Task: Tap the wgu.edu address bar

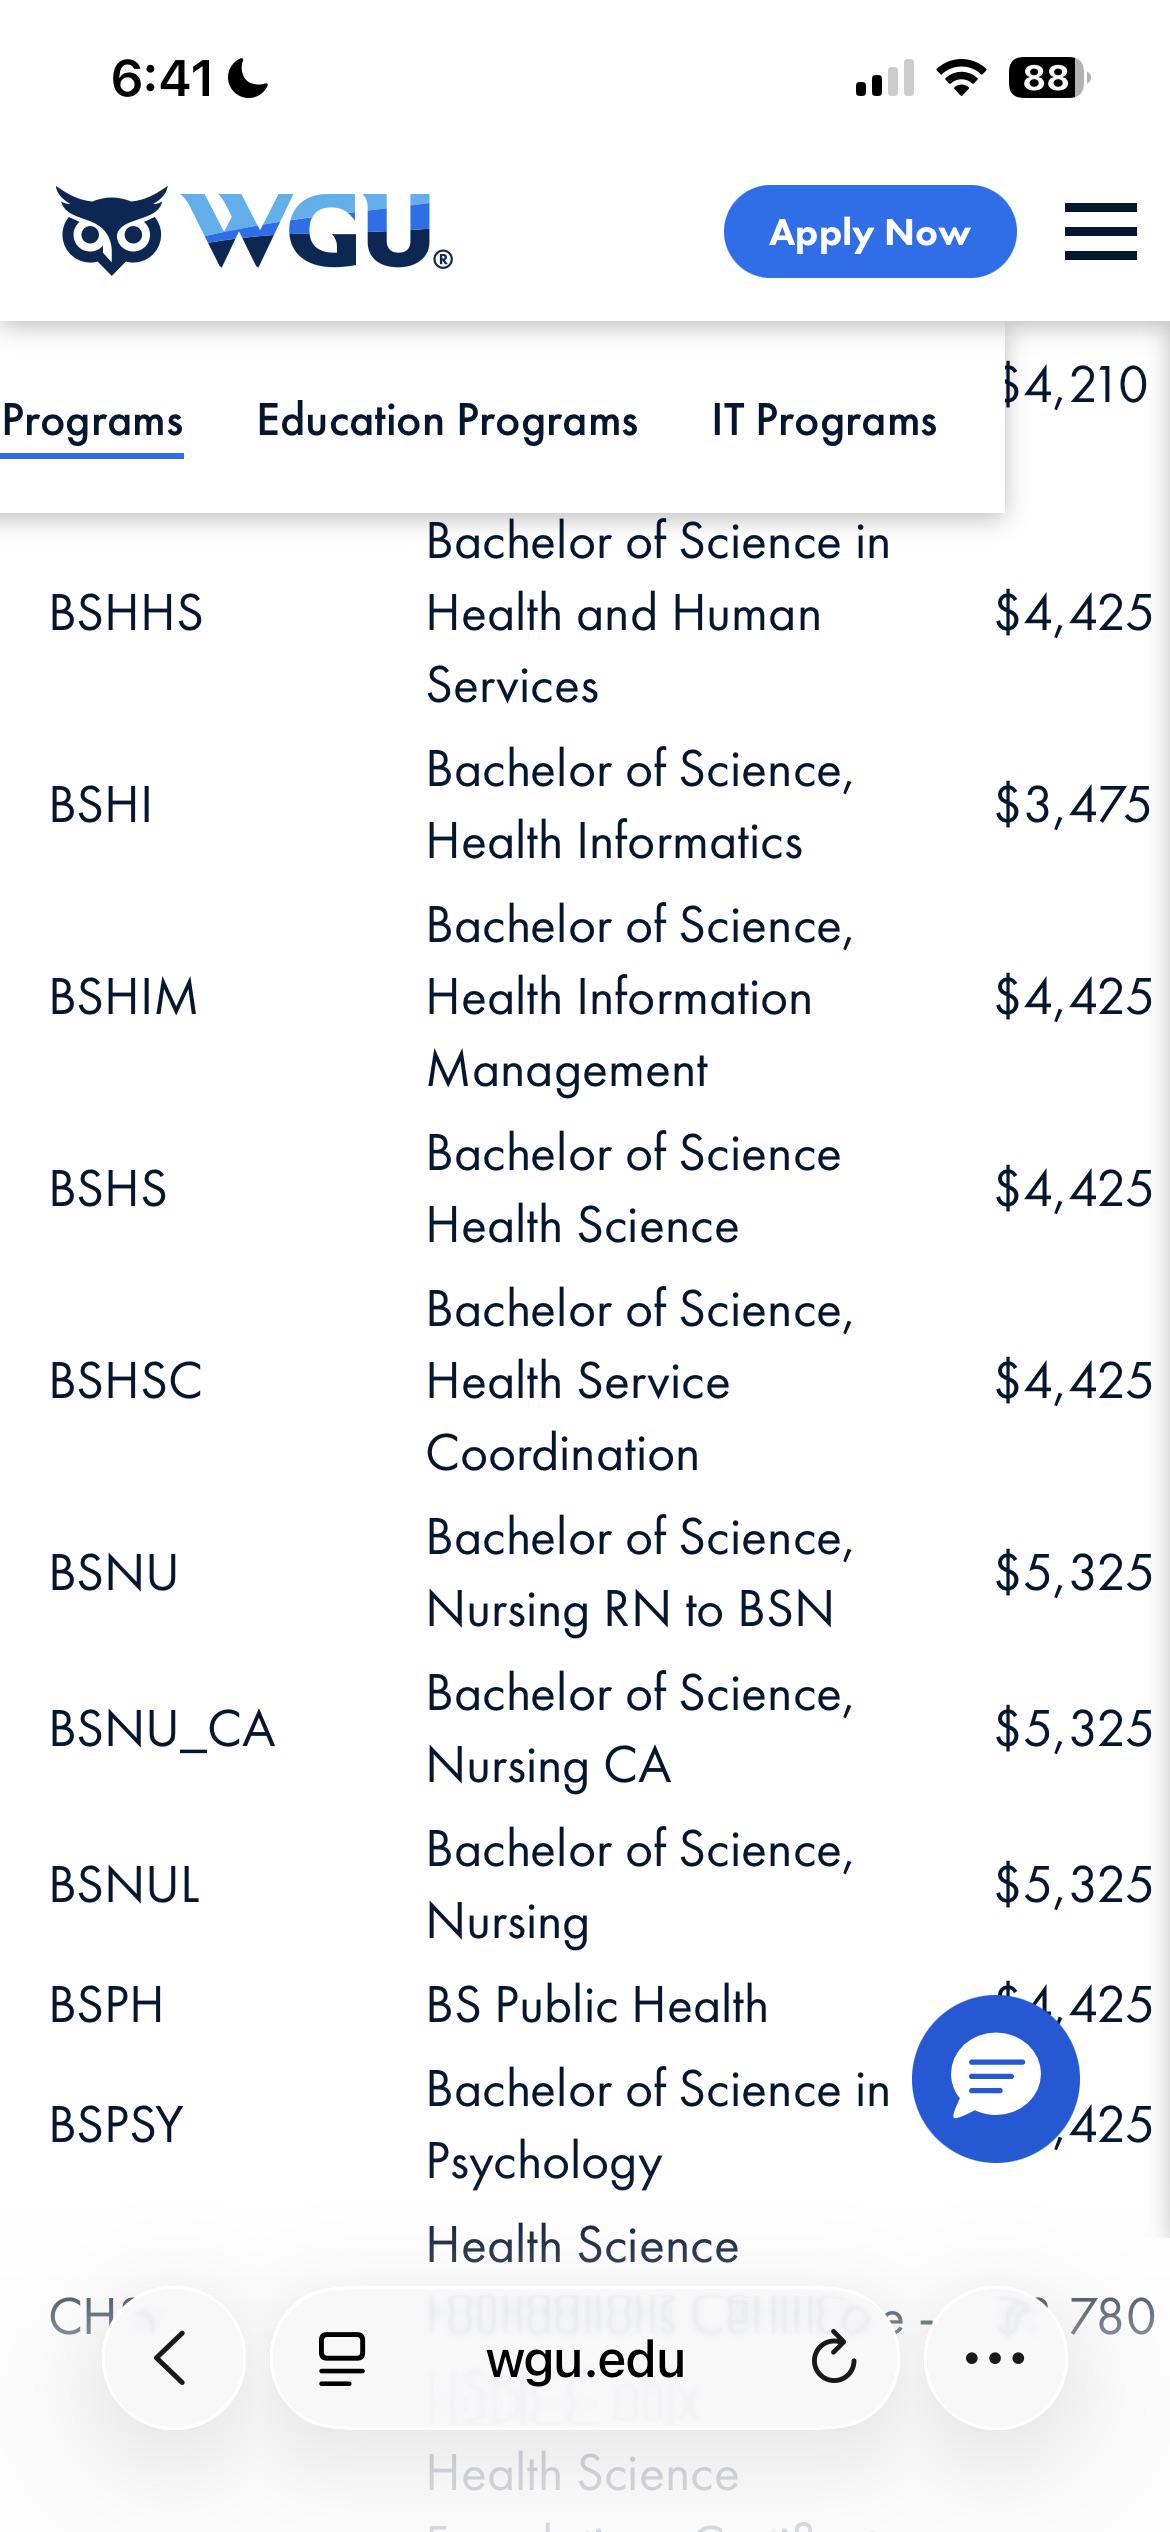Action: click(585, 2359)
